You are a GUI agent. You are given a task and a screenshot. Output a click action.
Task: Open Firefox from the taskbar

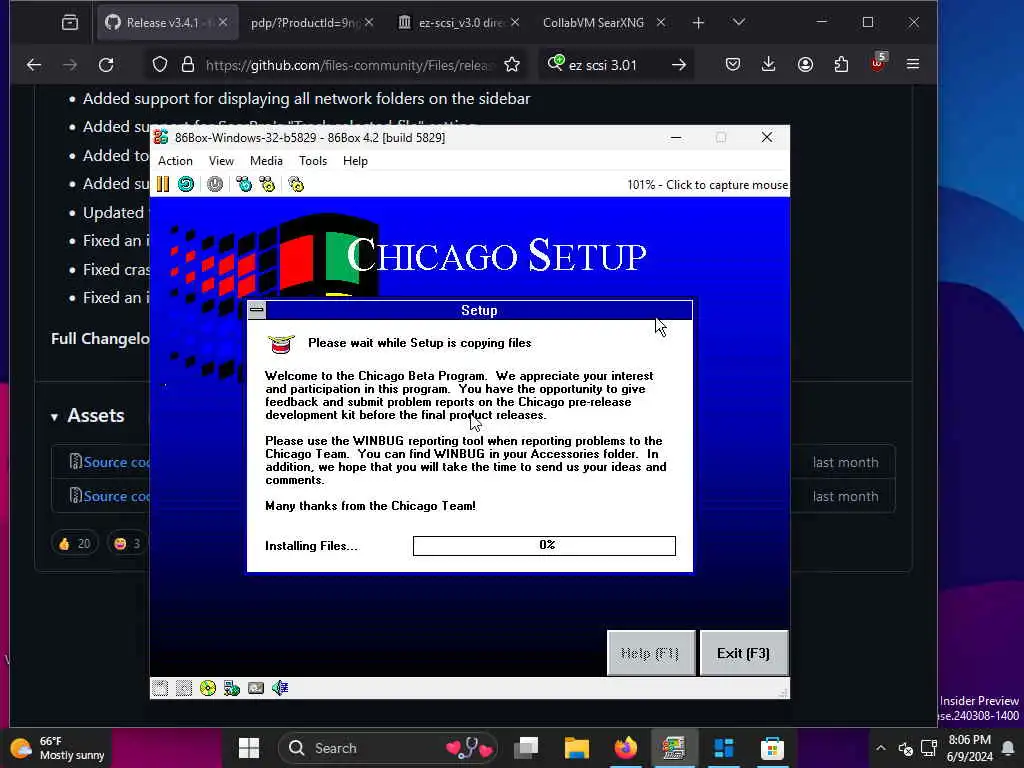pyautogui.click(x=625, y=748)
